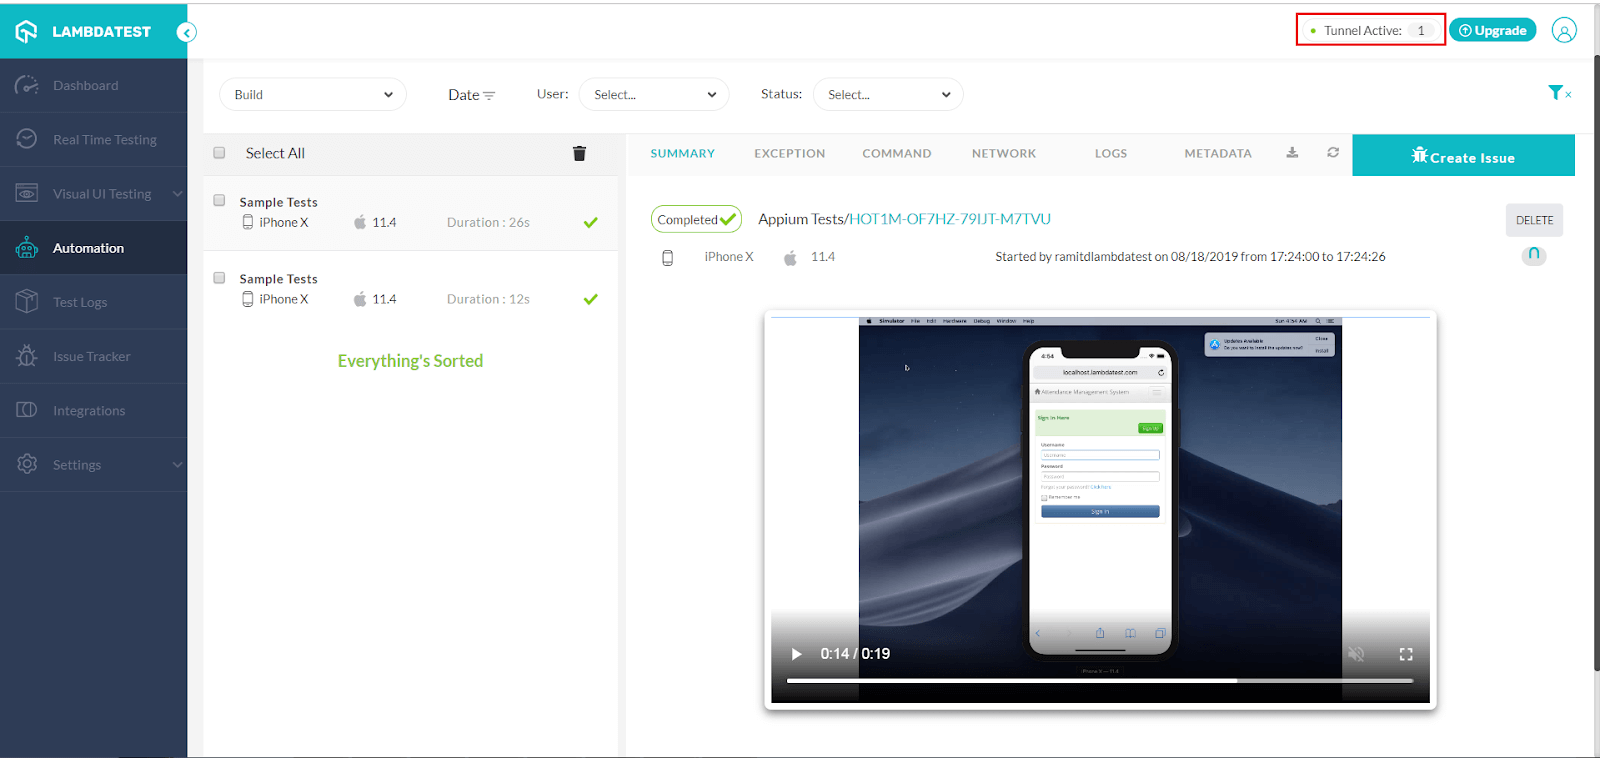Tick the checkbox for the 26s Sample Tests
The width and height of the screenshot is (1600, 758).
click(219, 200)
